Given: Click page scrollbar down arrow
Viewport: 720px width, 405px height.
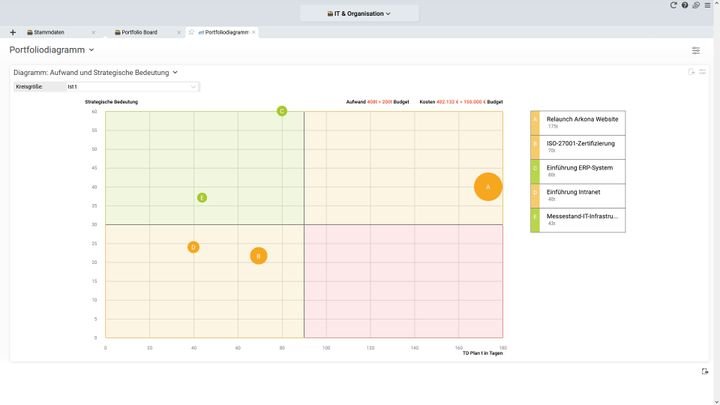Looking at the screenshot, I should [717, 402].
